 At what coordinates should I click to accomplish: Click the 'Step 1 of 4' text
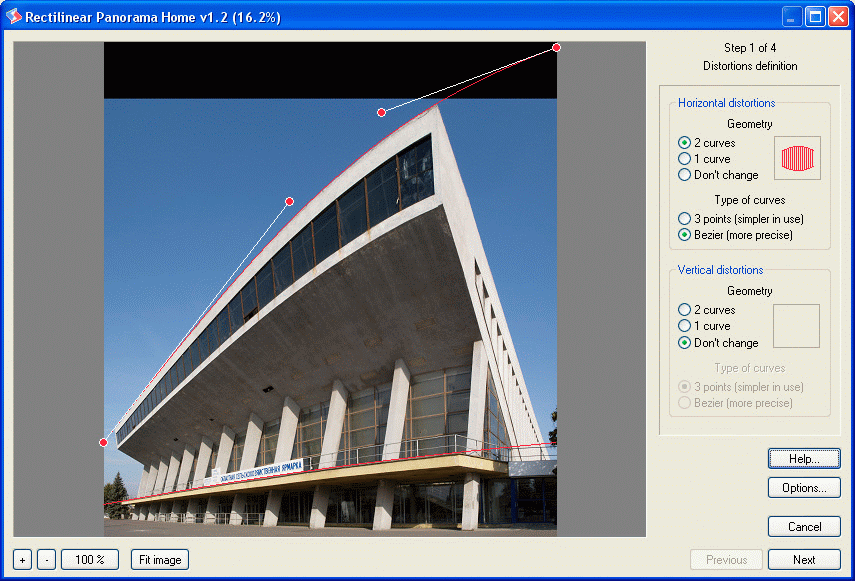click(x=750, y=48)
